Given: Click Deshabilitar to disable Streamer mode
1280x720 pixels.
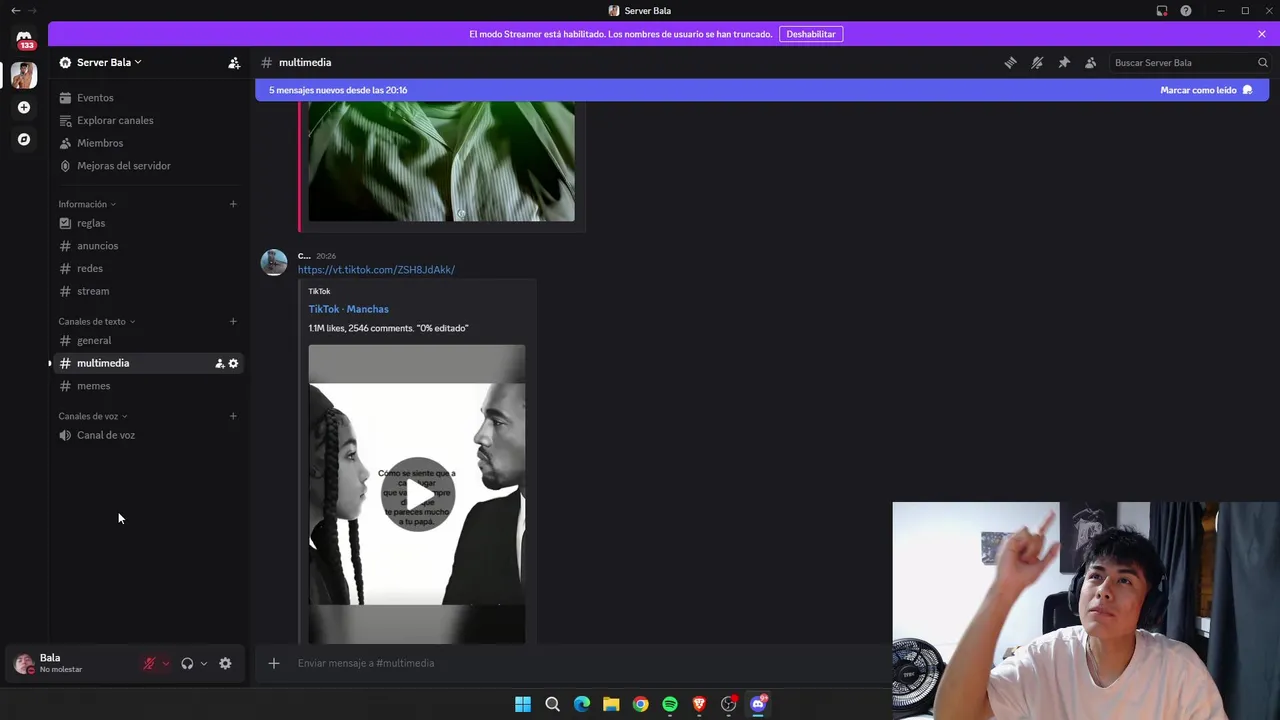Looking at the screenshot, I should coord(810,34).
